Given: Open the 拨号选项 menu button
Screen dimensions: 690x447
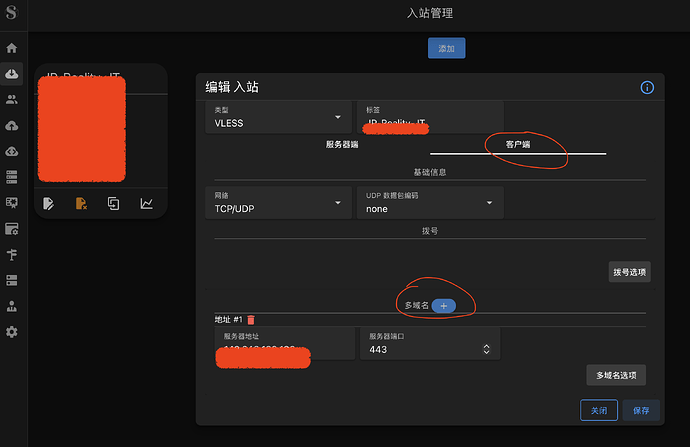Looking at the screenshot, I should pyautogui.click(x=629, y=272).
